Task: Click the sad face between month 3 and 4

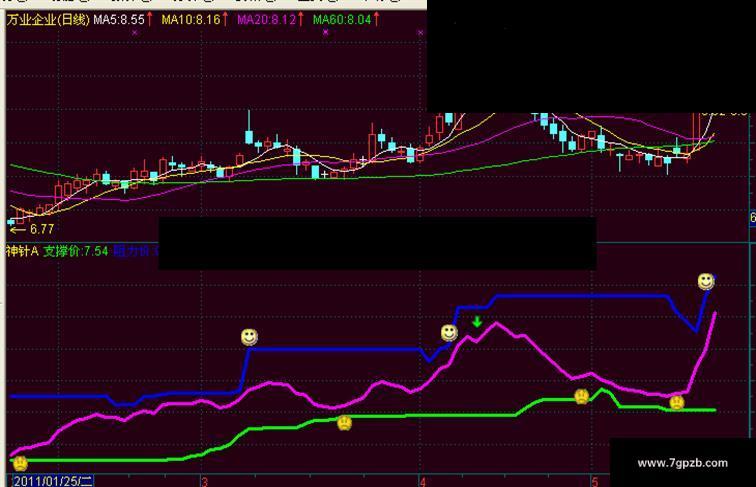Action: (x=344, y=423)
